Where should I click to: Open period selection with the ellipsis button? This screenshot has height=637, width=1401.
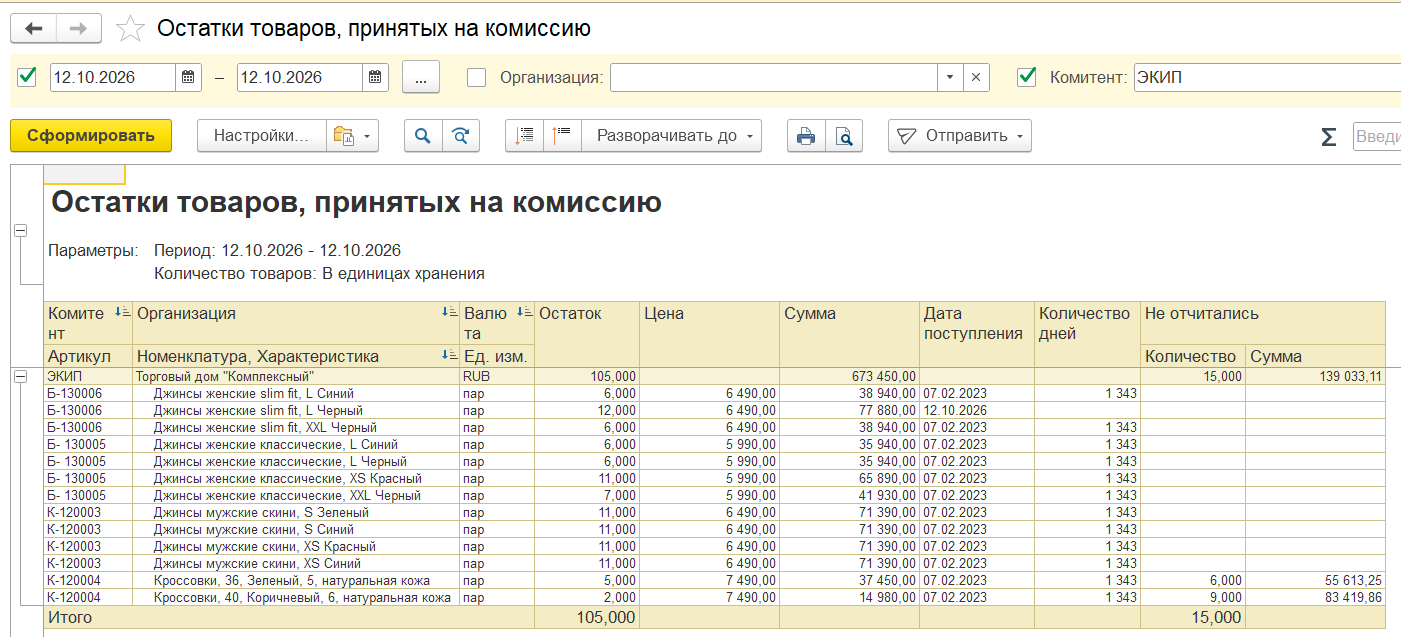click(x=421, y=77)
